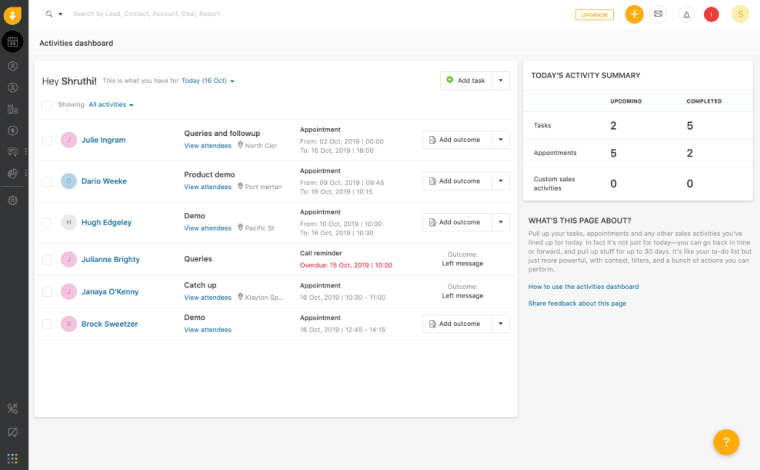This screenshot has width=760, height=470.
Task: Open the red notification badge showing 1
Action: (711, 14)
